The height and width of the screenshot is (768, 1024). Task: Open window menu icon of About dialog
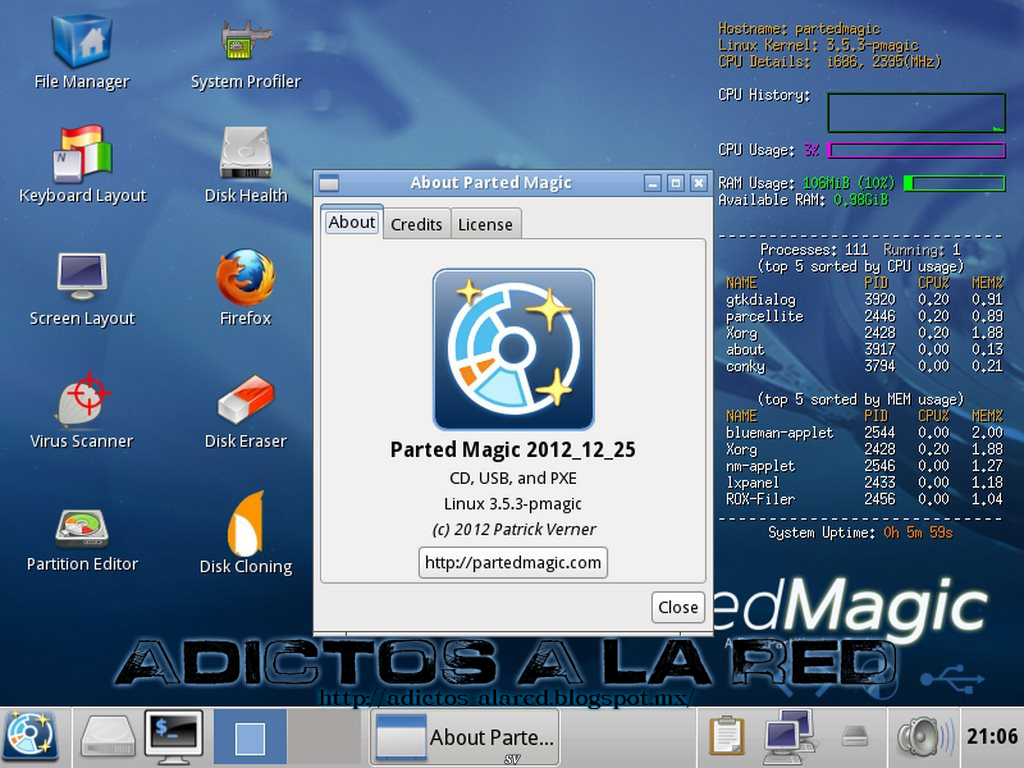[x=328, y=184]
